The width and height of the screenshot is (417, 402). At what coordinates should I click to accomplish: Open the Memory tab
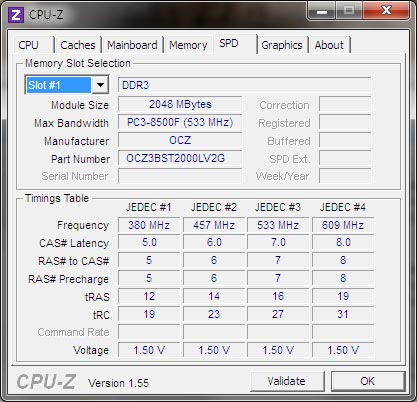pyautogui.click(x=188, y=45)
